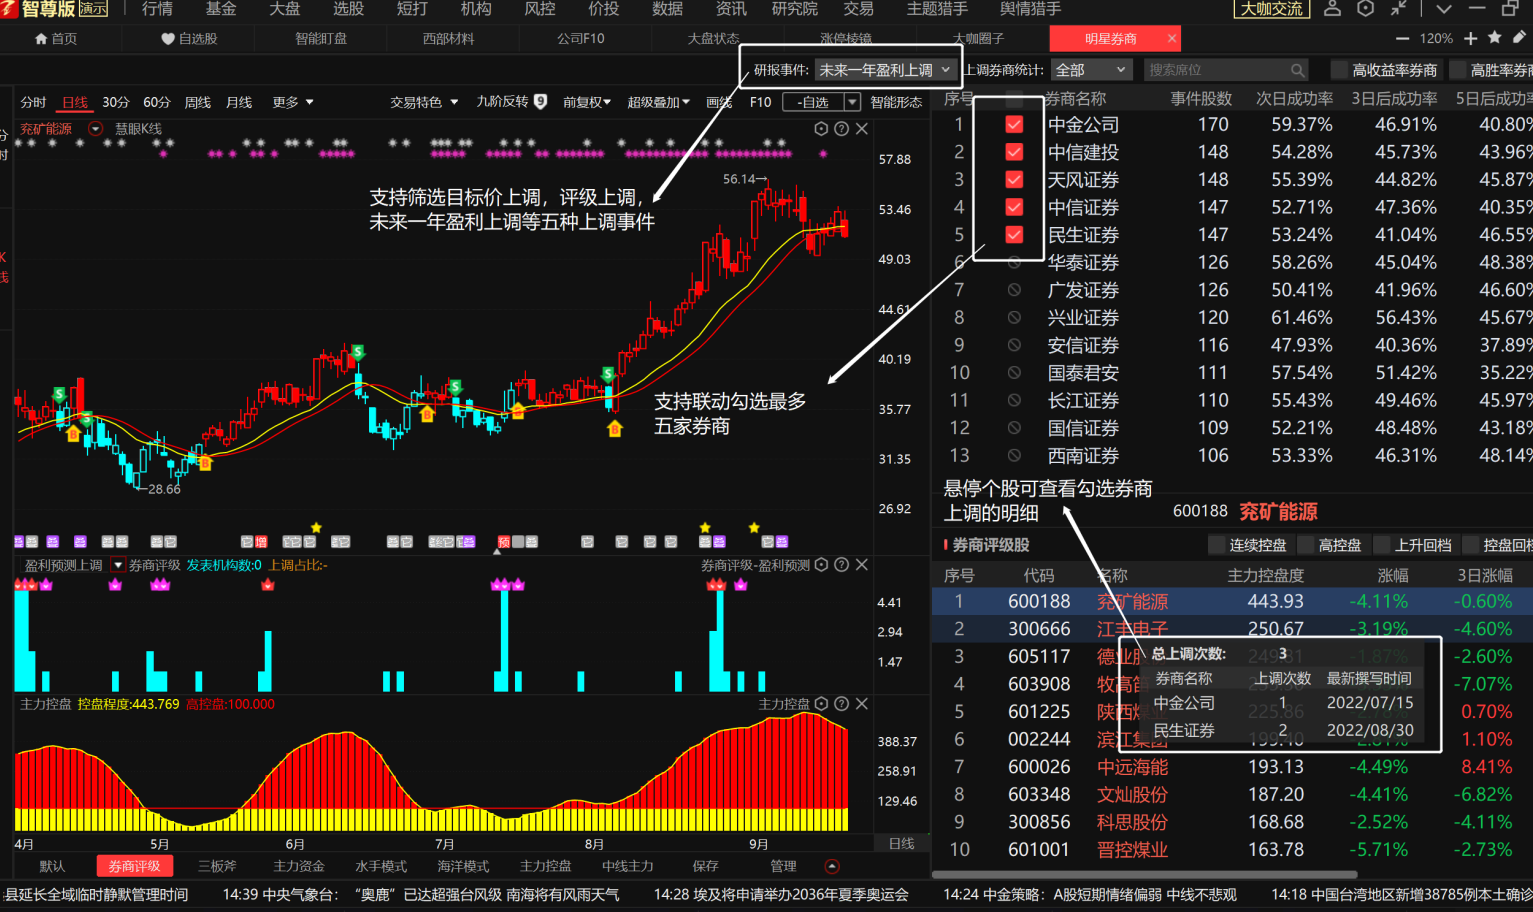Open 券商评级 indicator help icon

842,565
